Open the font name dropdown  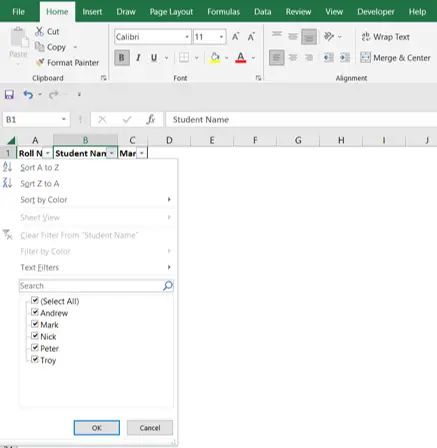click(x=187, y=37)
